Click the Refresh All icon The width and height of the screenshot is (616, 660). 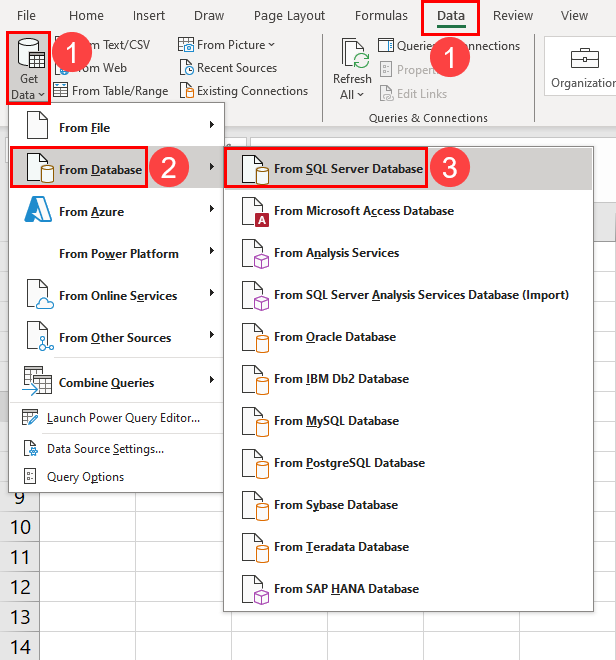point(355,53)
